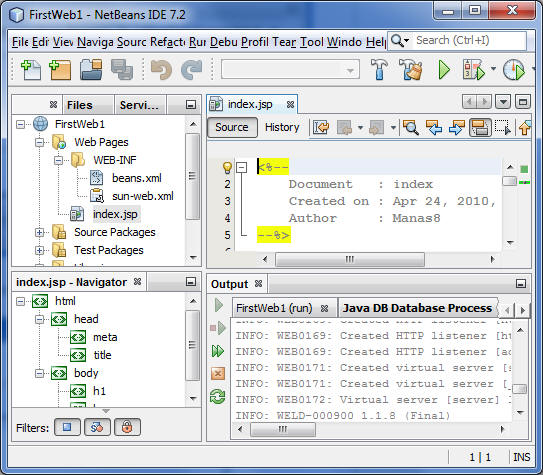Find previous occurrence arrow icon

(x=434, y=127)
